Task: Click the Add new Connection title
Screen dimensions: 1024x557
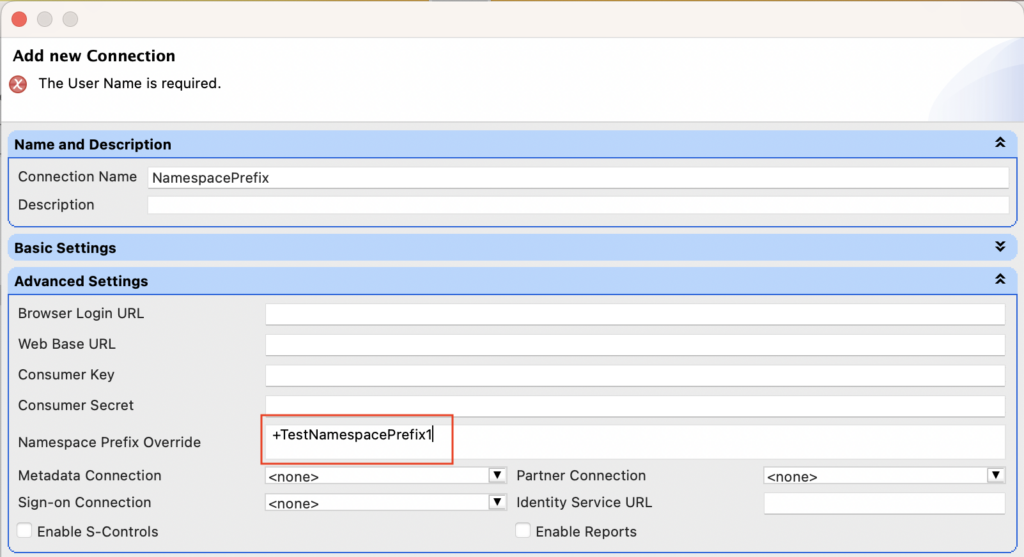Action: pyautogui.click(x=94, y=56)
